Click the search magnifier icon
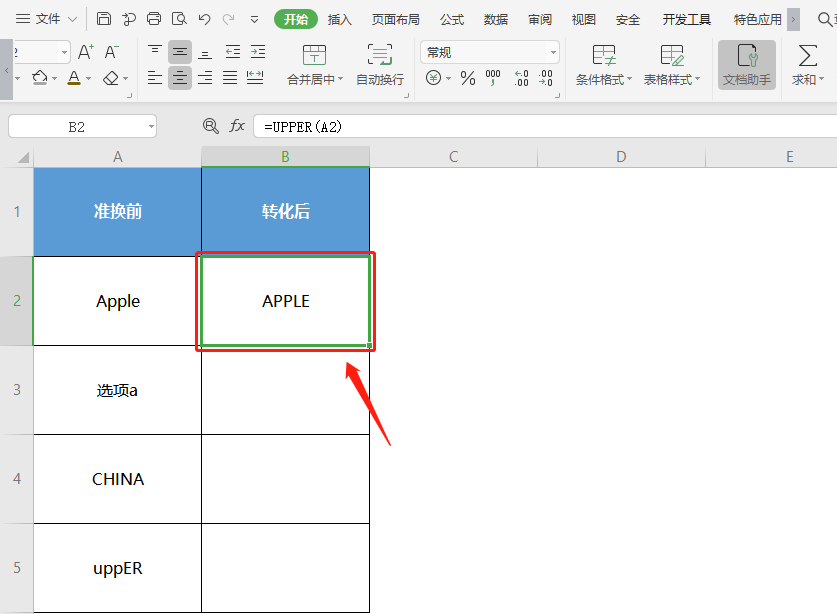 (825, 20)
